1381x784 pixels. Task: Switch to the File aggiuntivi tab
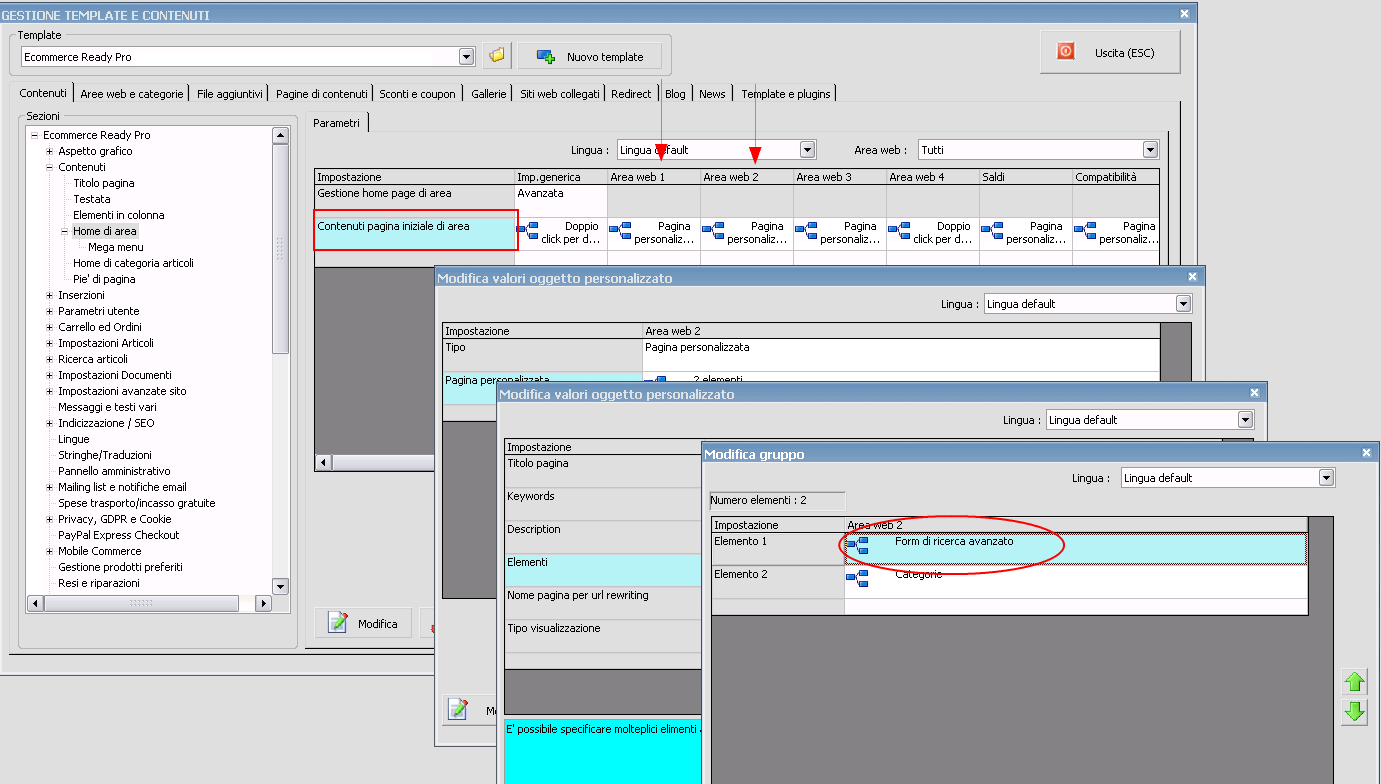pyautogui.click(x=230, y=94)
